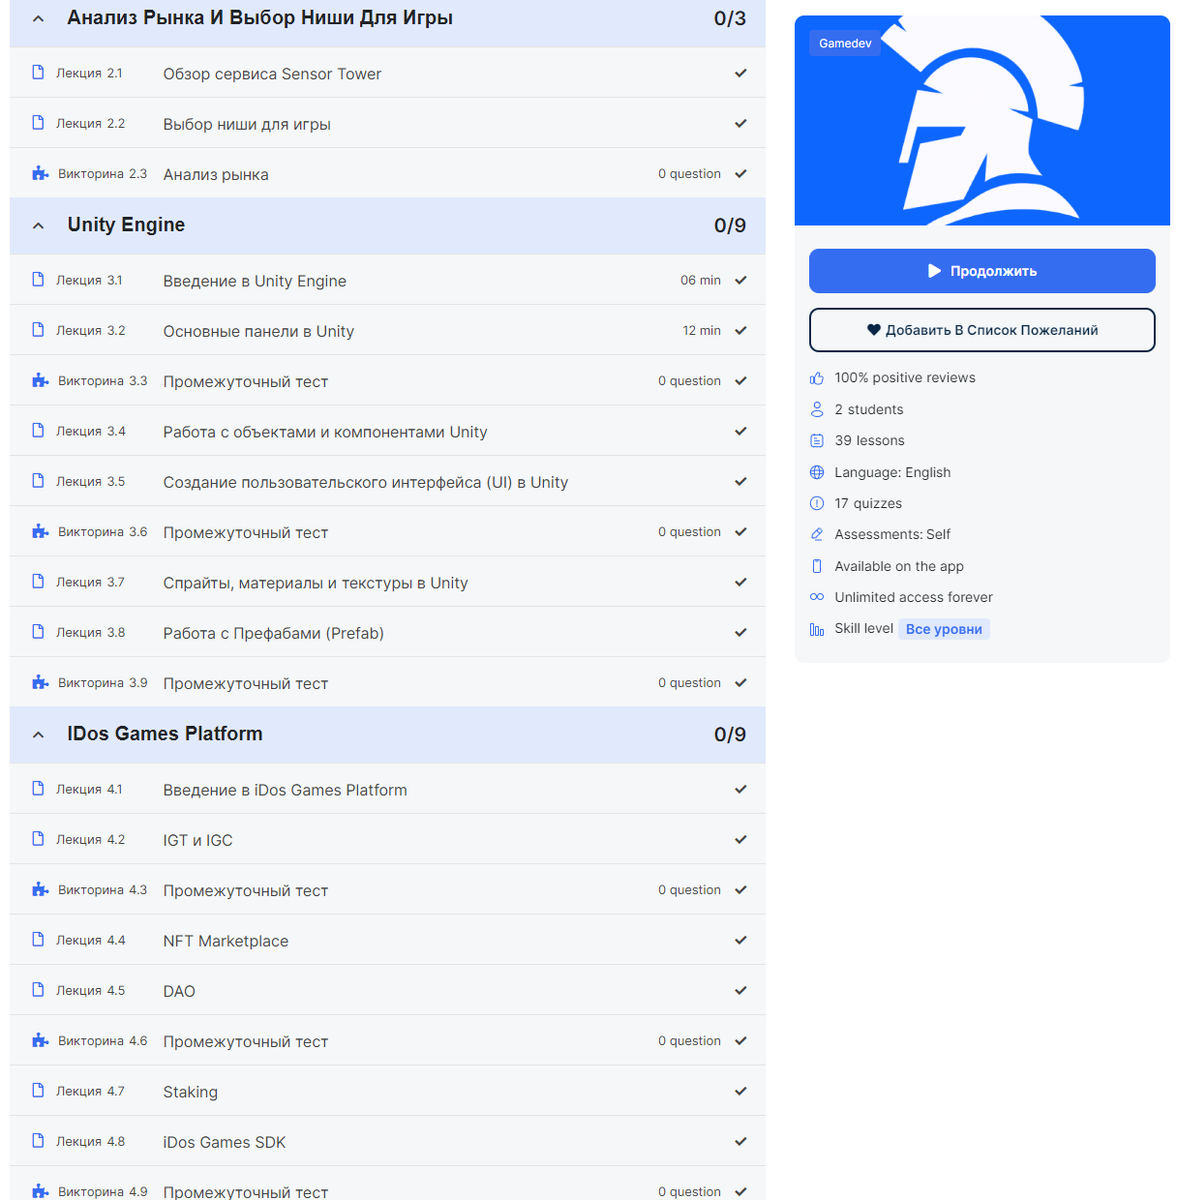Click the globe icon beside Language: English
This screenshot has height=1200, width=1177.
point(817,472)
